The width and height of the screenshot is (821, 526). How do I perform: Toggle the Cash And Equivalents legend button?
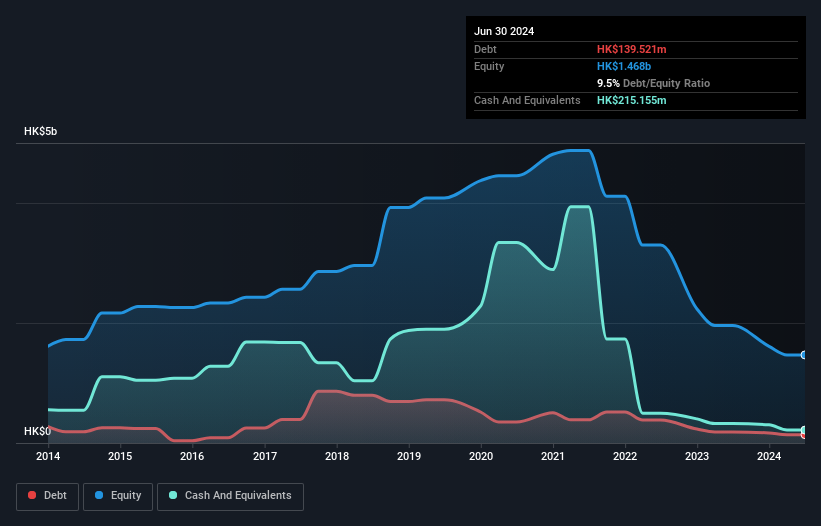(x=230, y=496)
